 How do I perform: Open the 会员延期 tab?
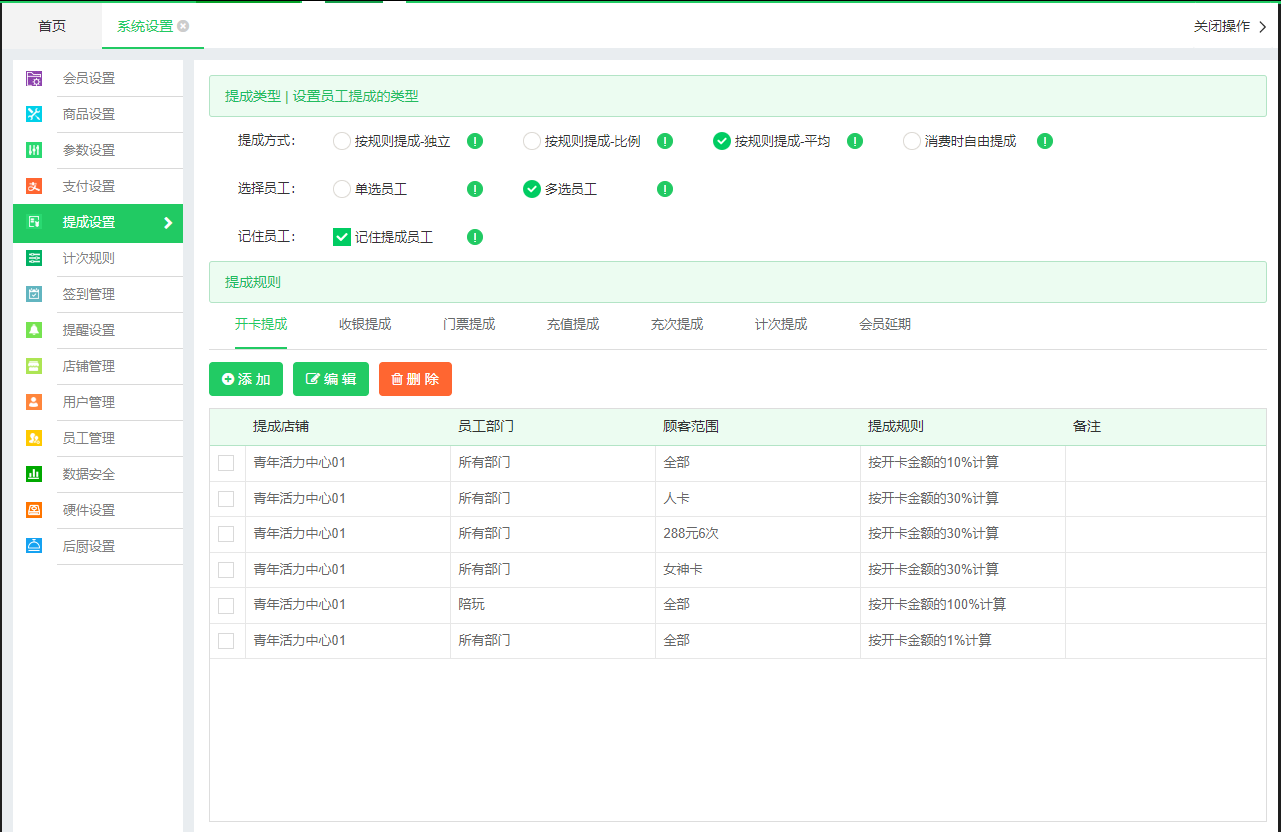[x=885, y=324]
